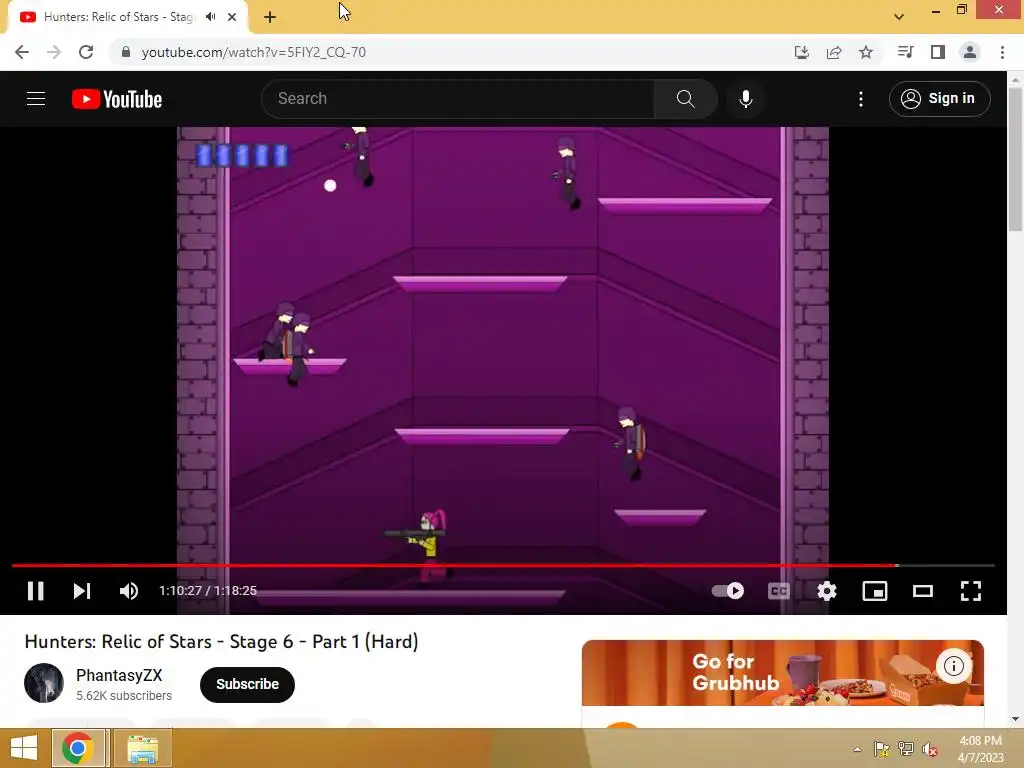
Task: Open Chrome profile avatar
Action: coord(970,52)
